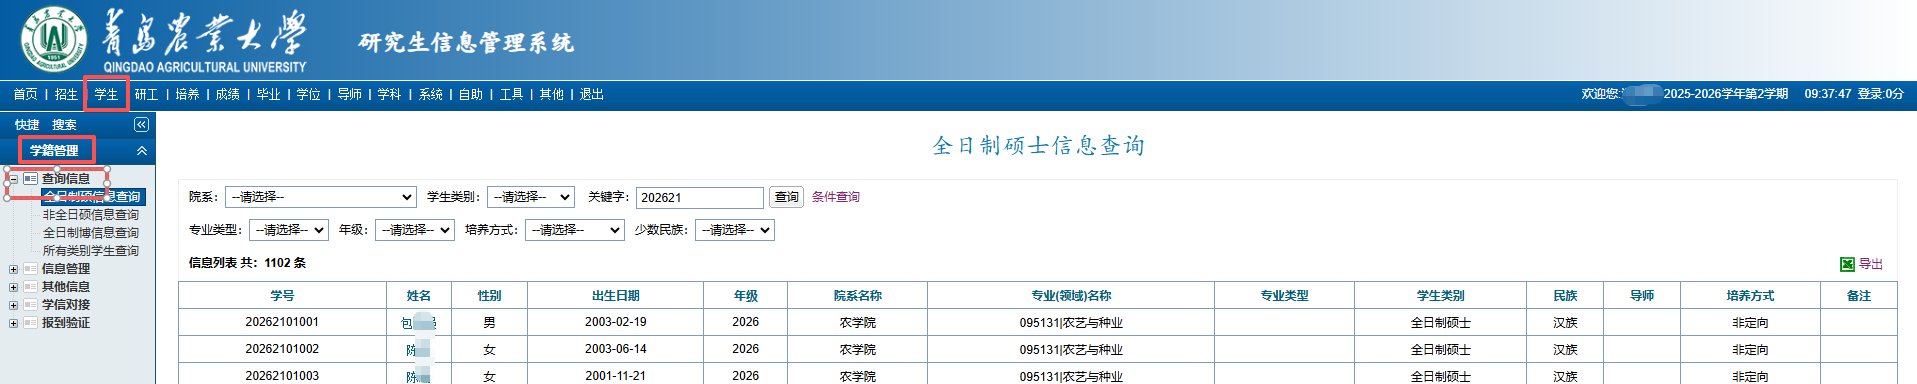Open the 学科 menu
Image resolution: width=1917 pixels, height=384 pixels.
tap(390, 94)
